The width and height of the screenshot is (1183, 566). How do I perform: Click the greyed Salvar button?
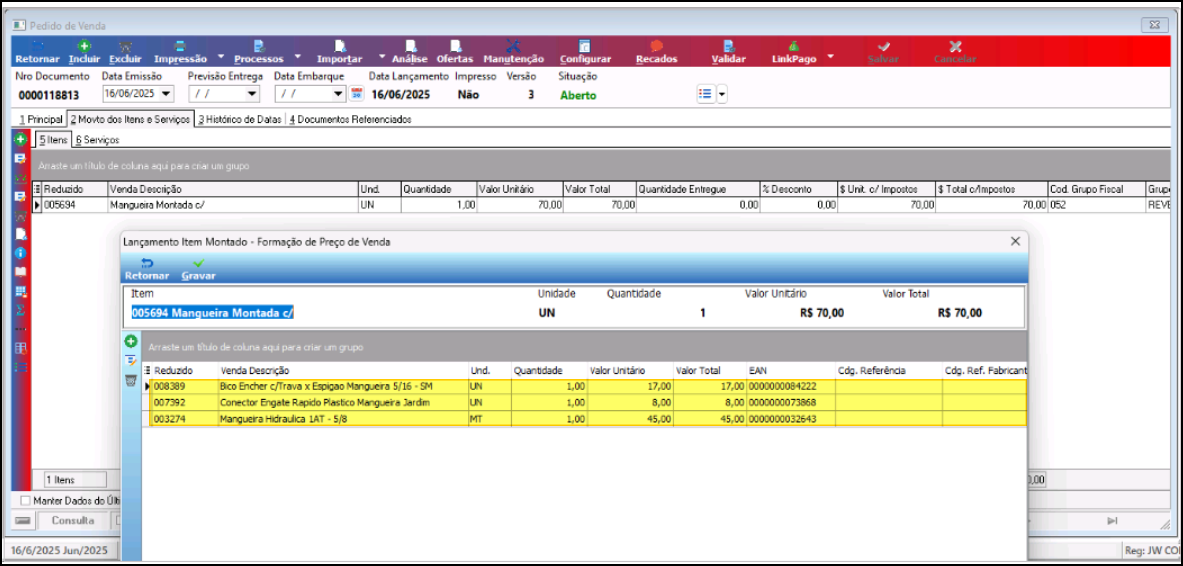(883, 52)
